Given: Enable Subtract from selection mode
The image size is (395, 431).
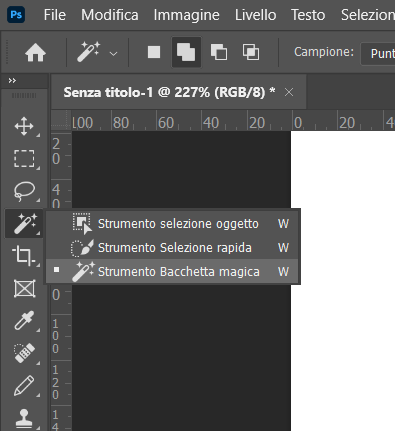Looking at the screenshot, I should (x=219, y=52).
